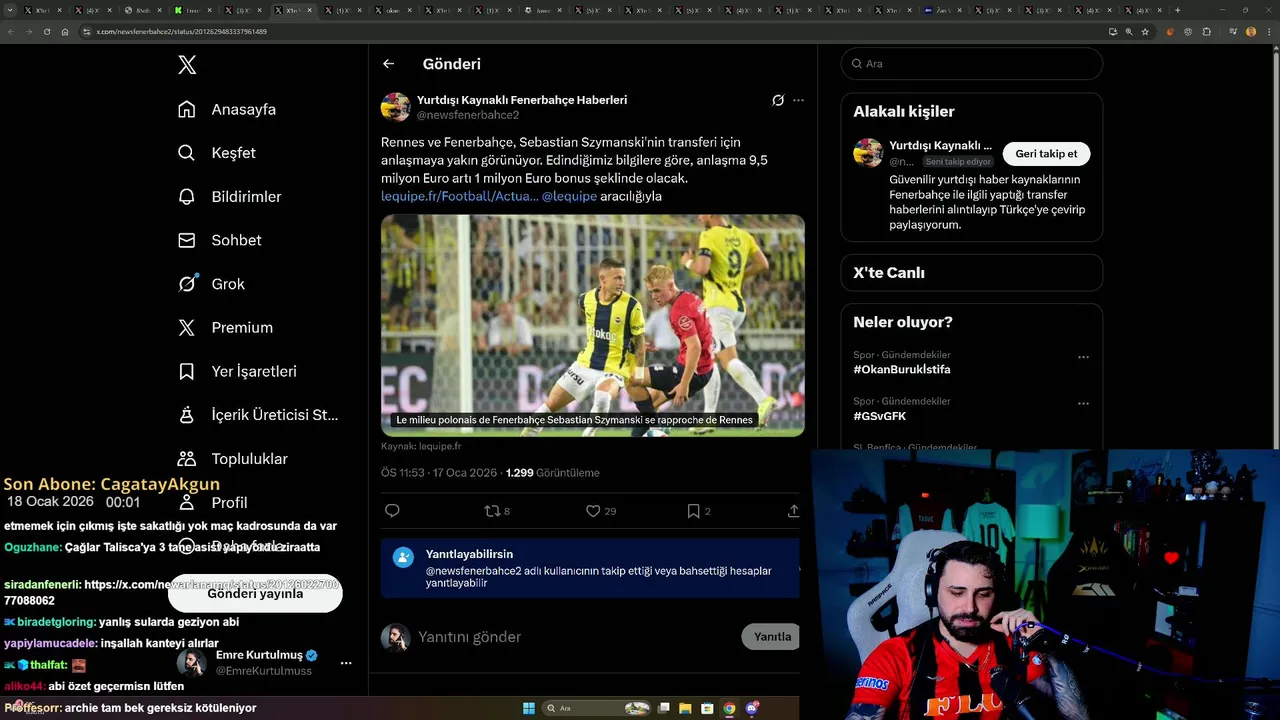Open Microsoft Store from the taskbar

(x=707, y=708)
